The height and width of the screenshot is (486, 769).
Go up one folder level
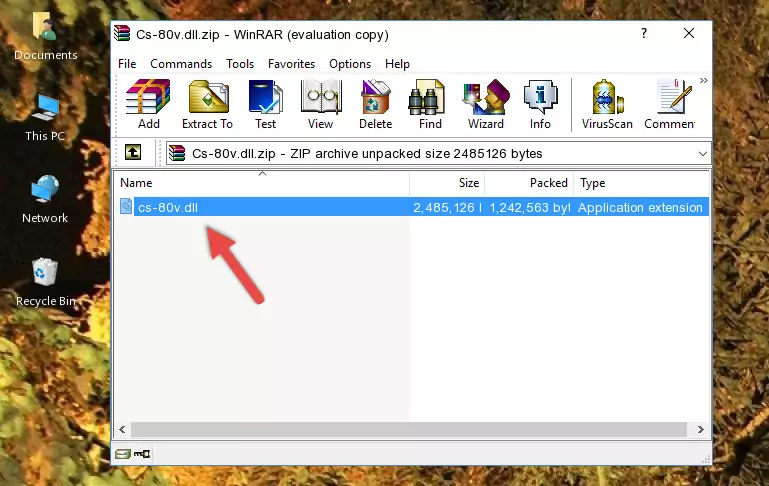click(133, 153)
